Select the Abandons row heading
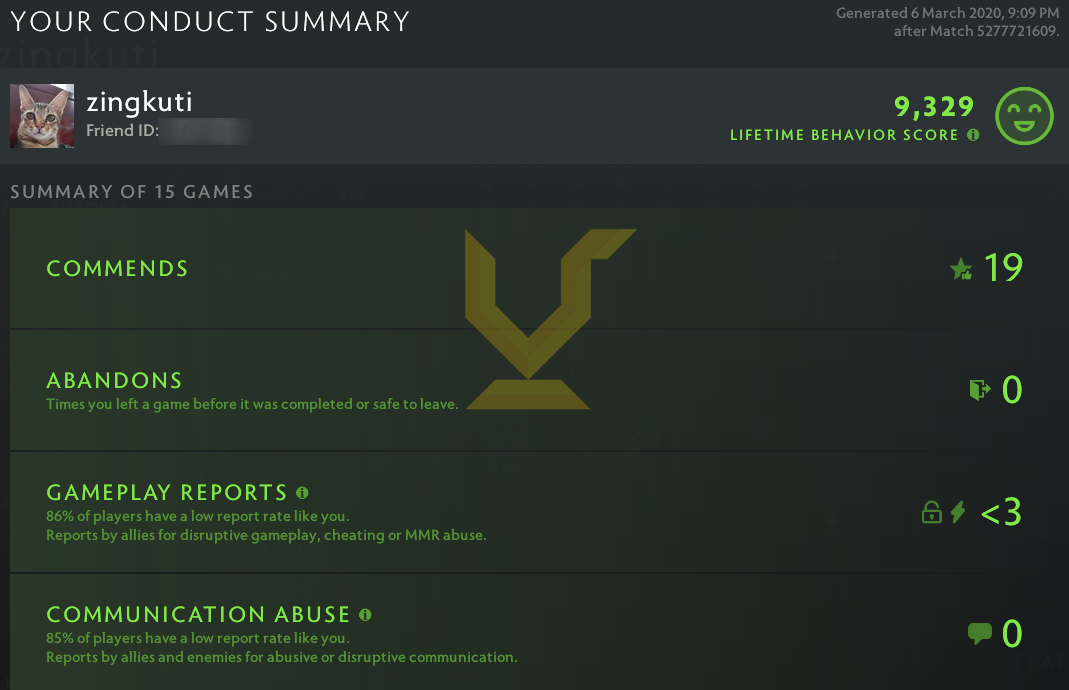1069x690 pixels. (114, 380)
